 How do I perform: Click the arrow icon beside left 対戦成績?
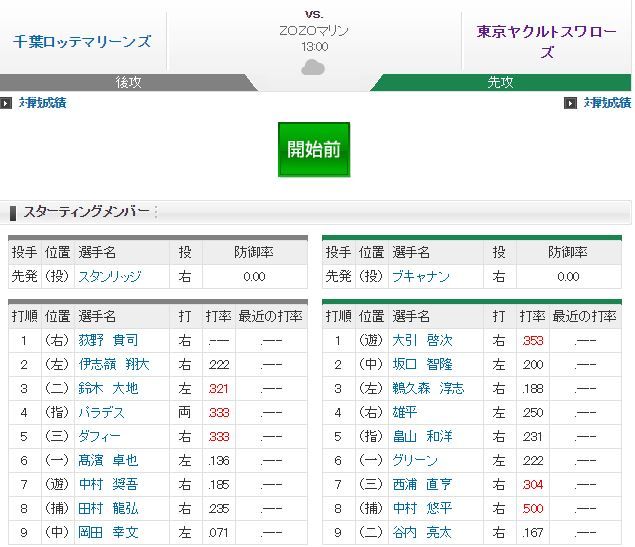pyautogui.click(x=6, y=103)
